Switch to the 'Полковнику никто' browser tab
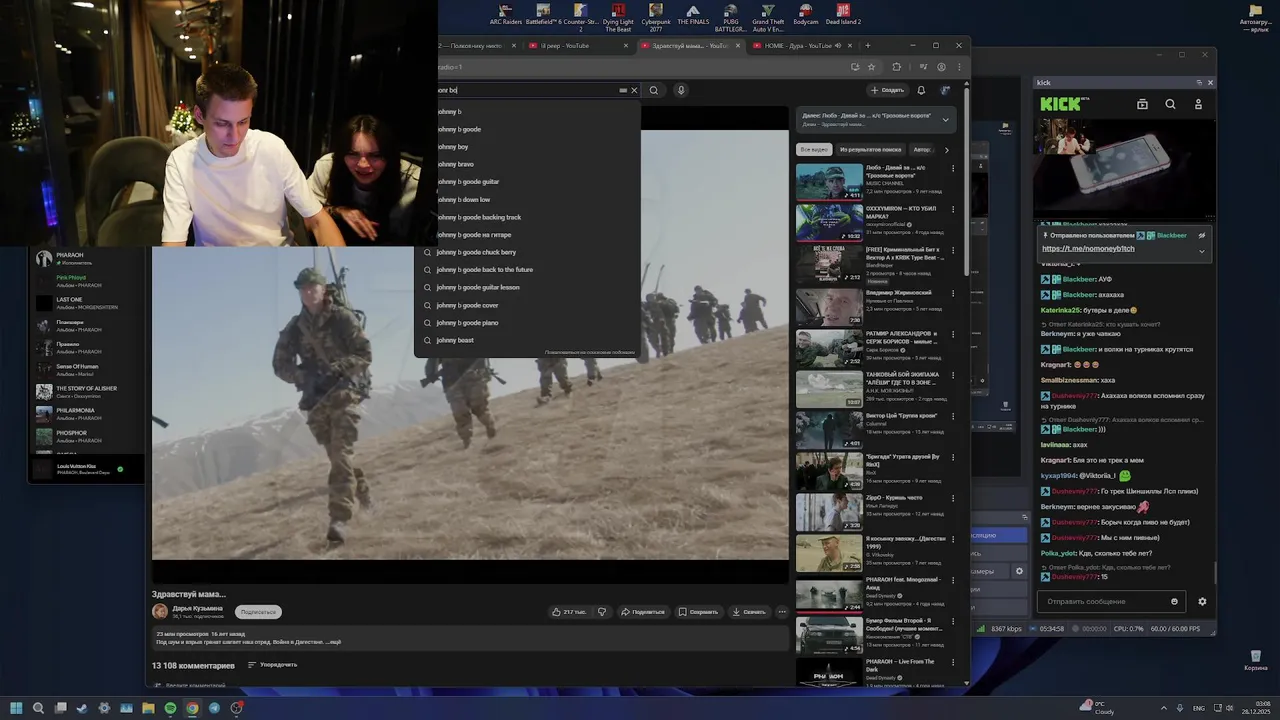 click(x=478, y=45)
